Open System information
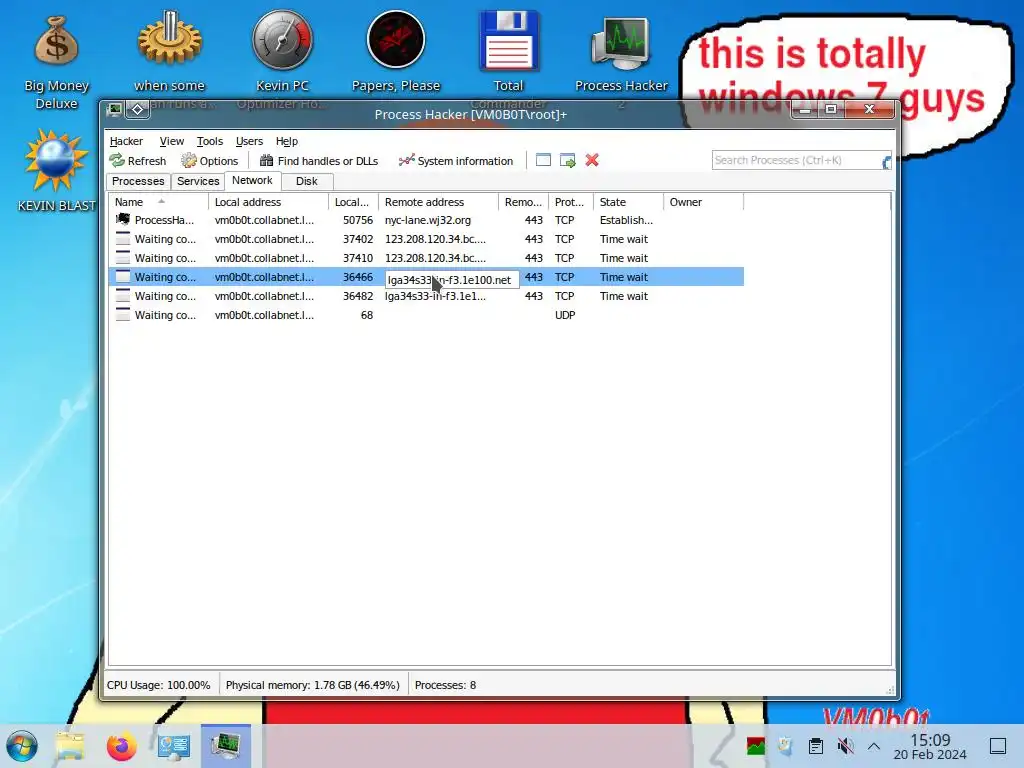Image resolution: width=1024 pixels, height=768 pixels. coord(456,161)
